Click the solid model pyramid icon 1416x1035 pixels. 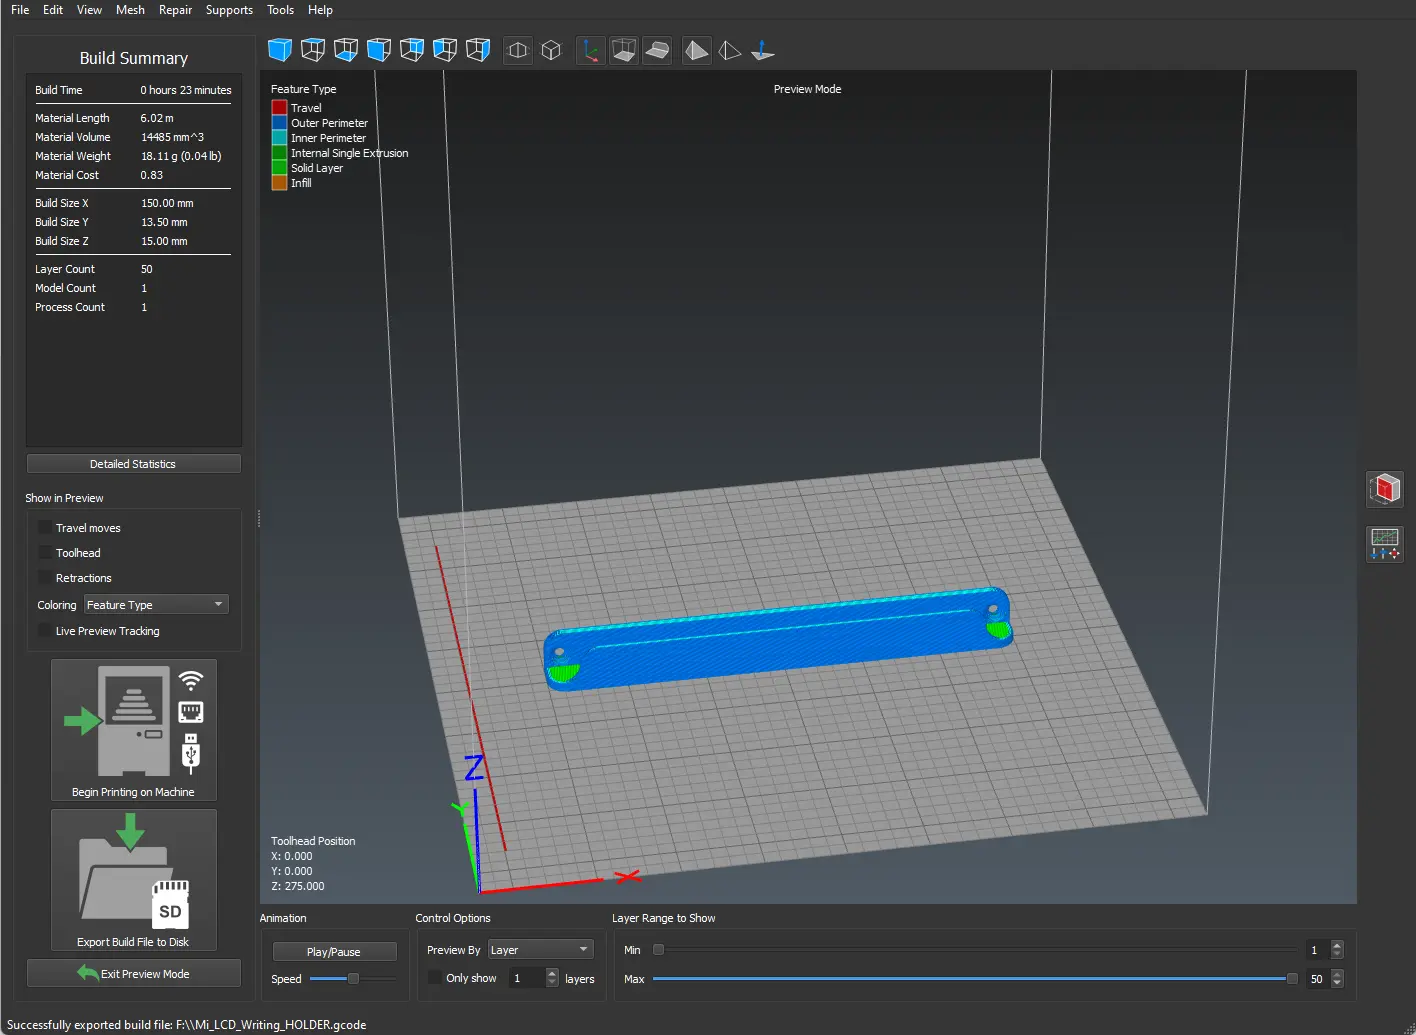tap(697, 50)
